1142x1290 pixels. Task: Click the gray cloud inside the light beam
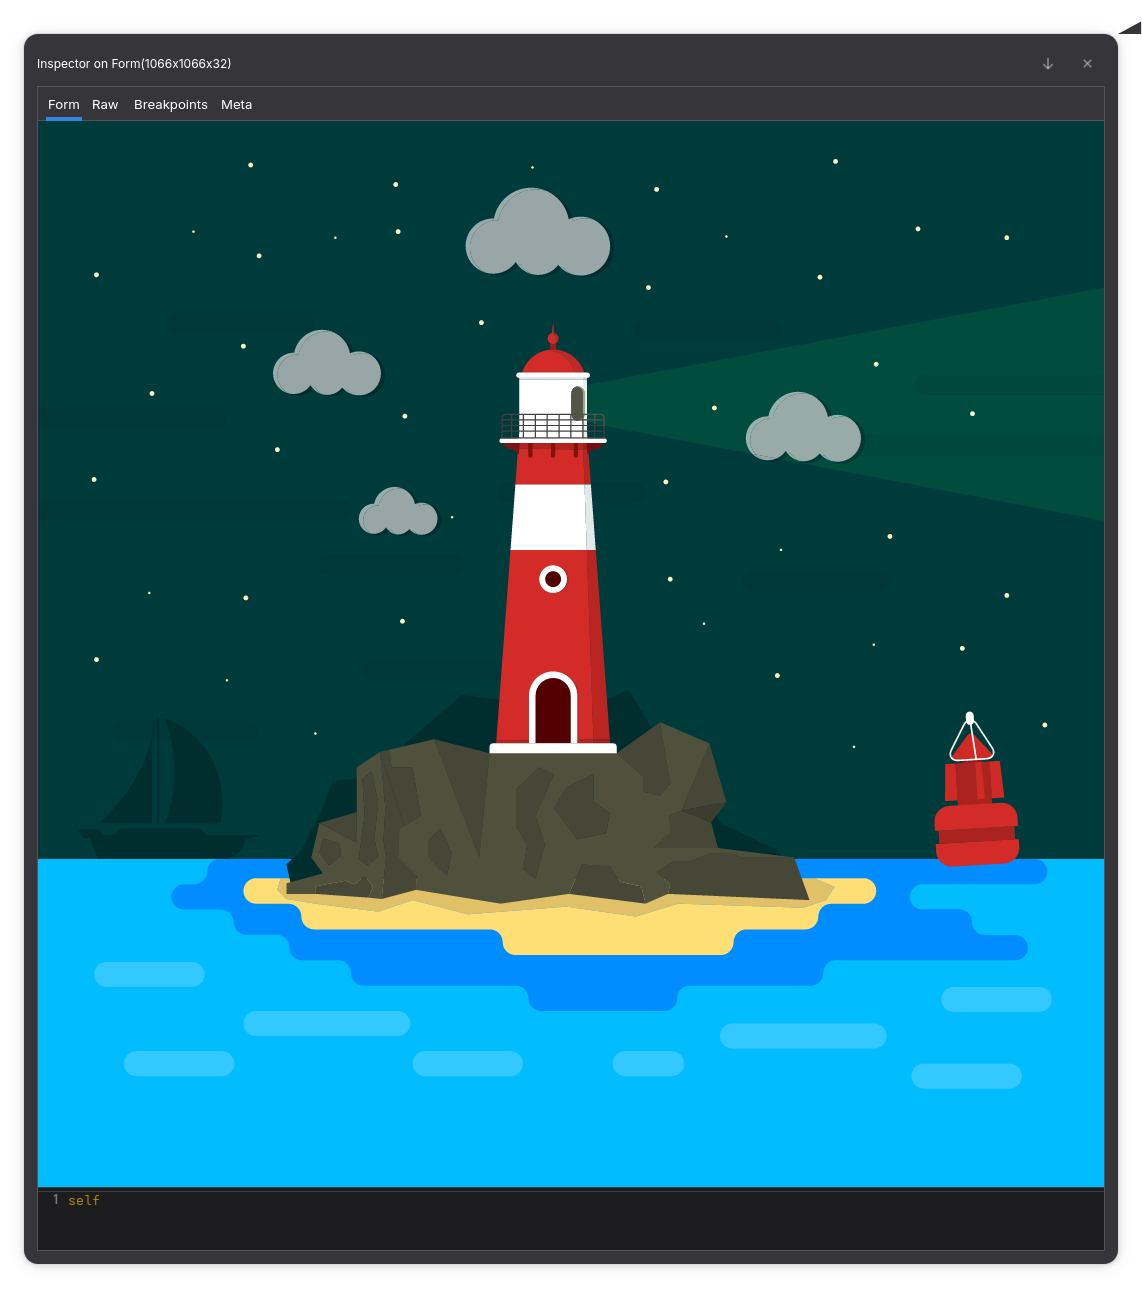(803, 430)
